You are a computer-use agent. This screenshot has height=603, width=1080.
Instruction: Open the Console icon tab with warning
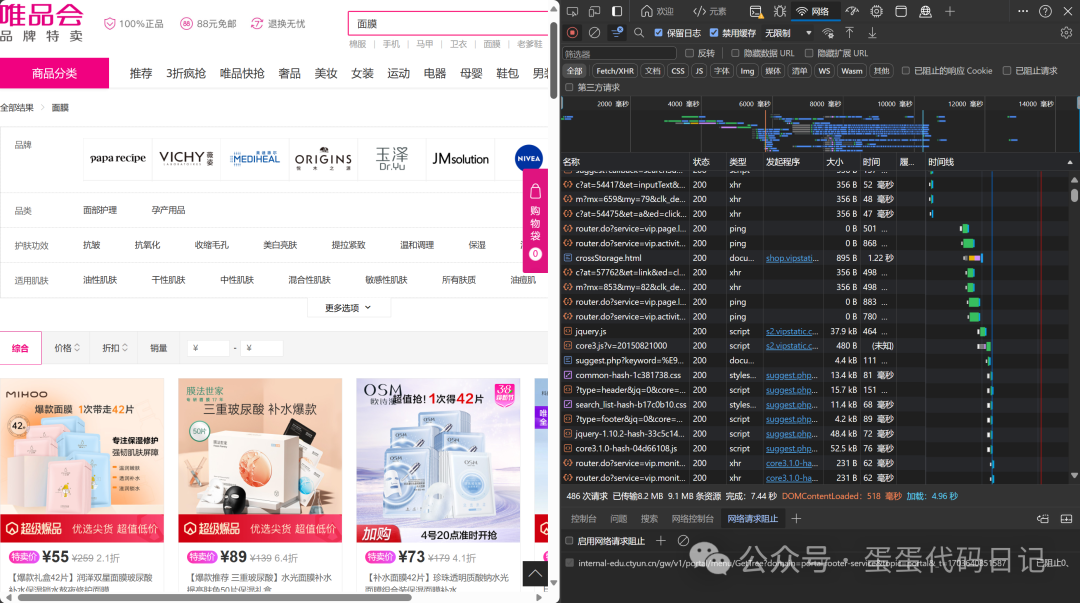coord(756,11)
